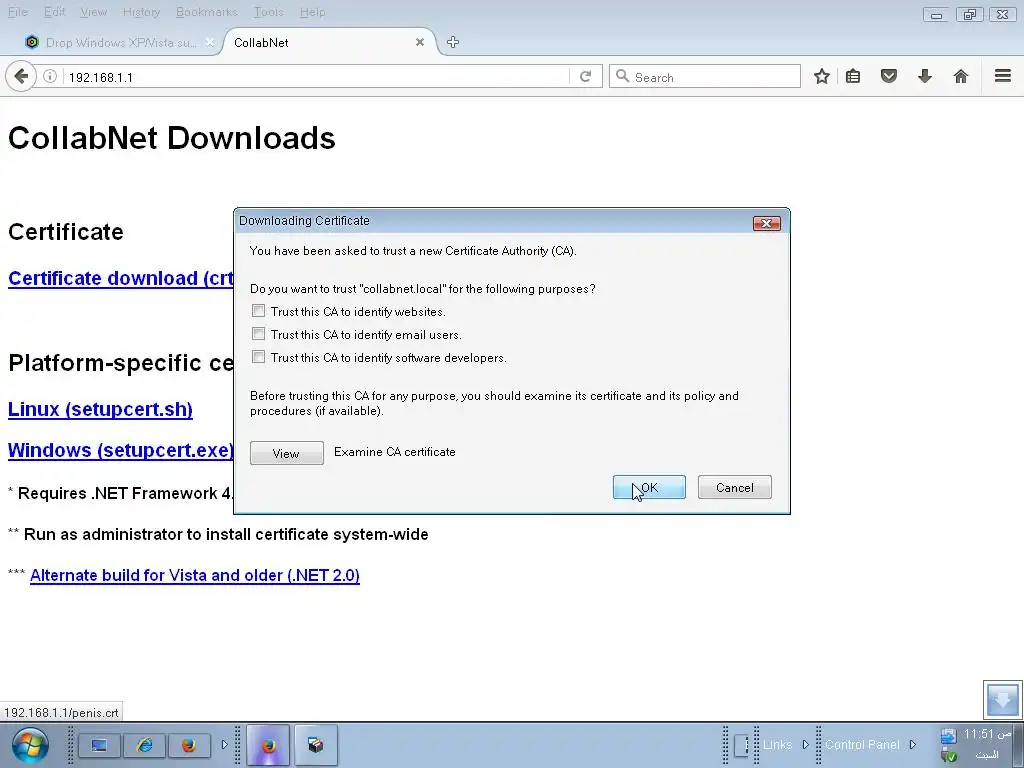Show site information icon in address bar

(50, 76)
